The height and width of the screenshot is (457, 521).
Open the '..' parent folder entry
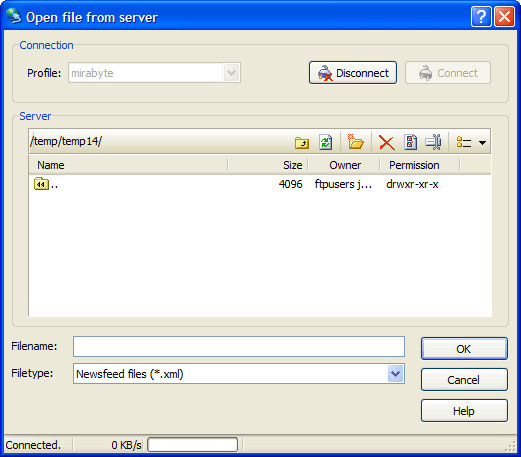click(x=46, y=184)
